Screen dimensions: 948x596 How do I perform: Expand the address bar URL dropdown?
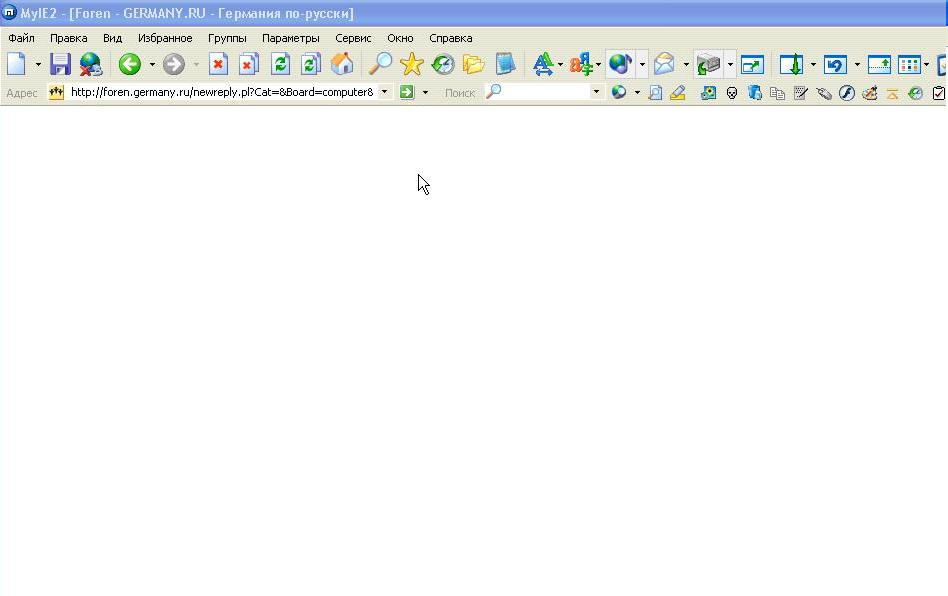(384, 92)
